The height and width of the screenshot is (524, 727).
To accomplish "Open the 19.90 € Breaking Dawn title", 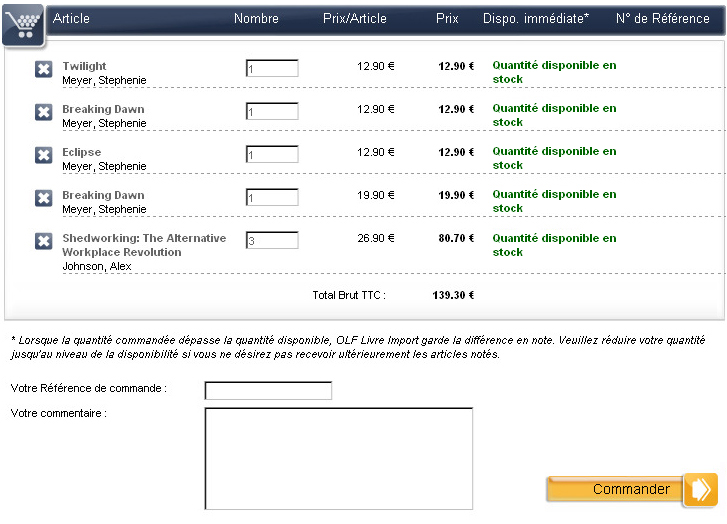I will [103, 195].
